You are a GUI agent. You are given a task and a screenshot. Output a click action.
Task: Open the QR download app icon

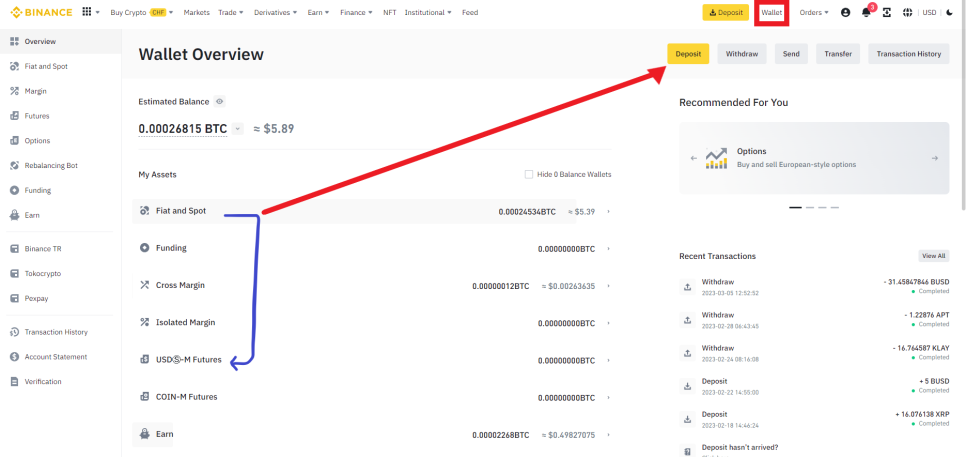click(x=887, y=12)
